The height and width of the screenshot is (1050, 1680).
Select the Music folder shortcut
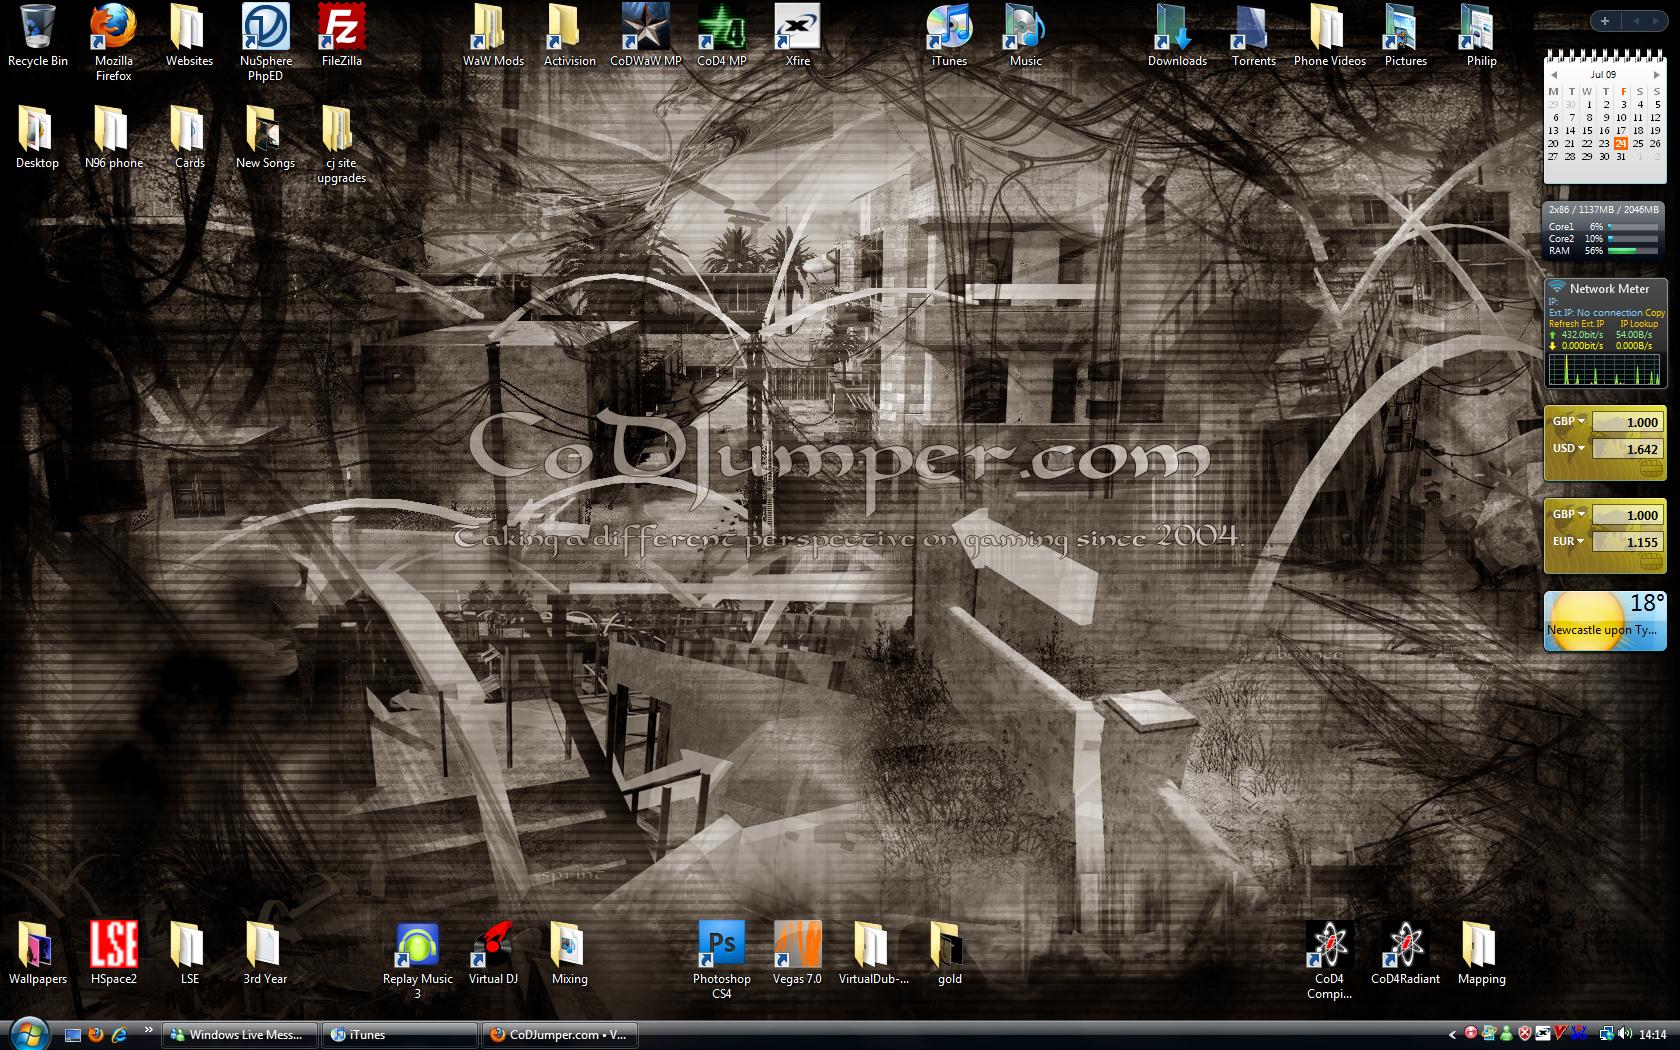tap(1025, 36)
